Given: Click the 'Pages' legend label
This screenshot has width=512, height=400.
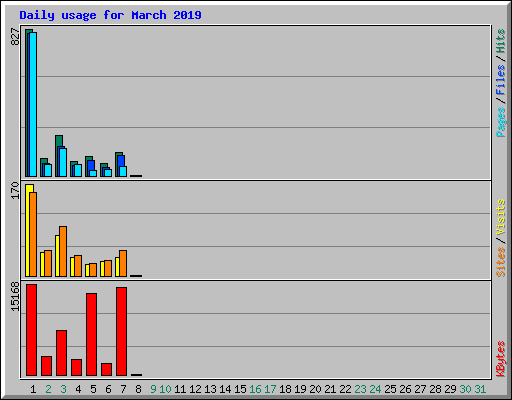Looking at the screenshot, I should point(501,122).
